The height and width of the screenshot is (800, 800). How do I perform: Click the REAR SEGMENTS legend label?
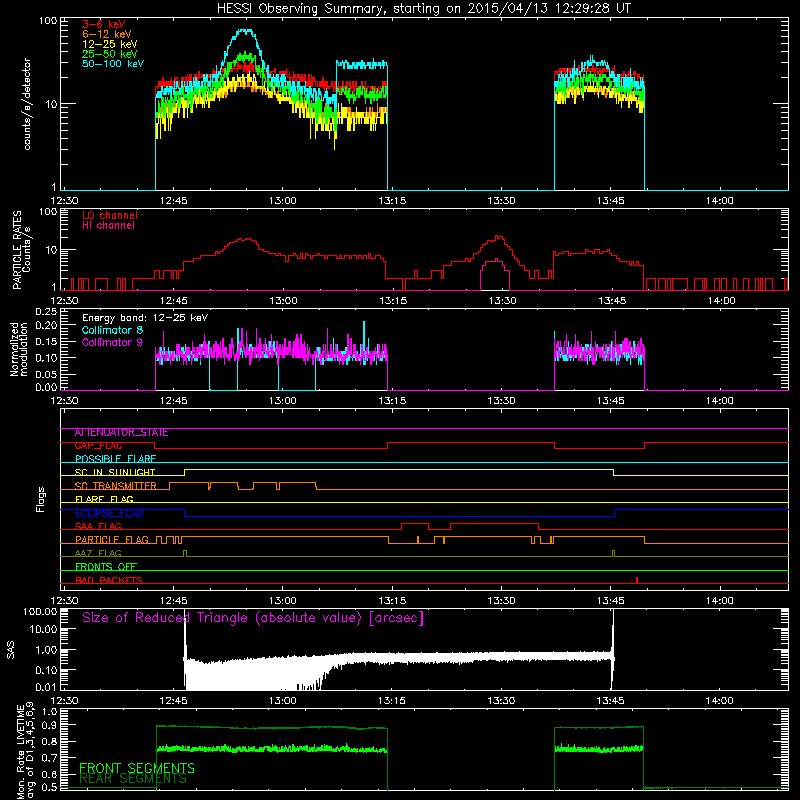click(133, 779)
